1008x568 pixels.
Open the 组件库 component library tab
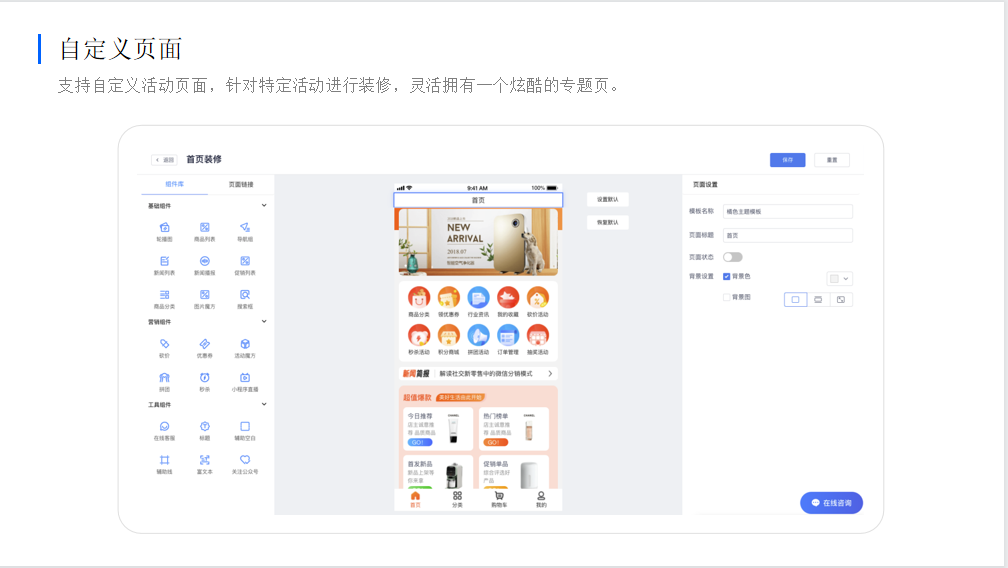[x=174, y=185]
